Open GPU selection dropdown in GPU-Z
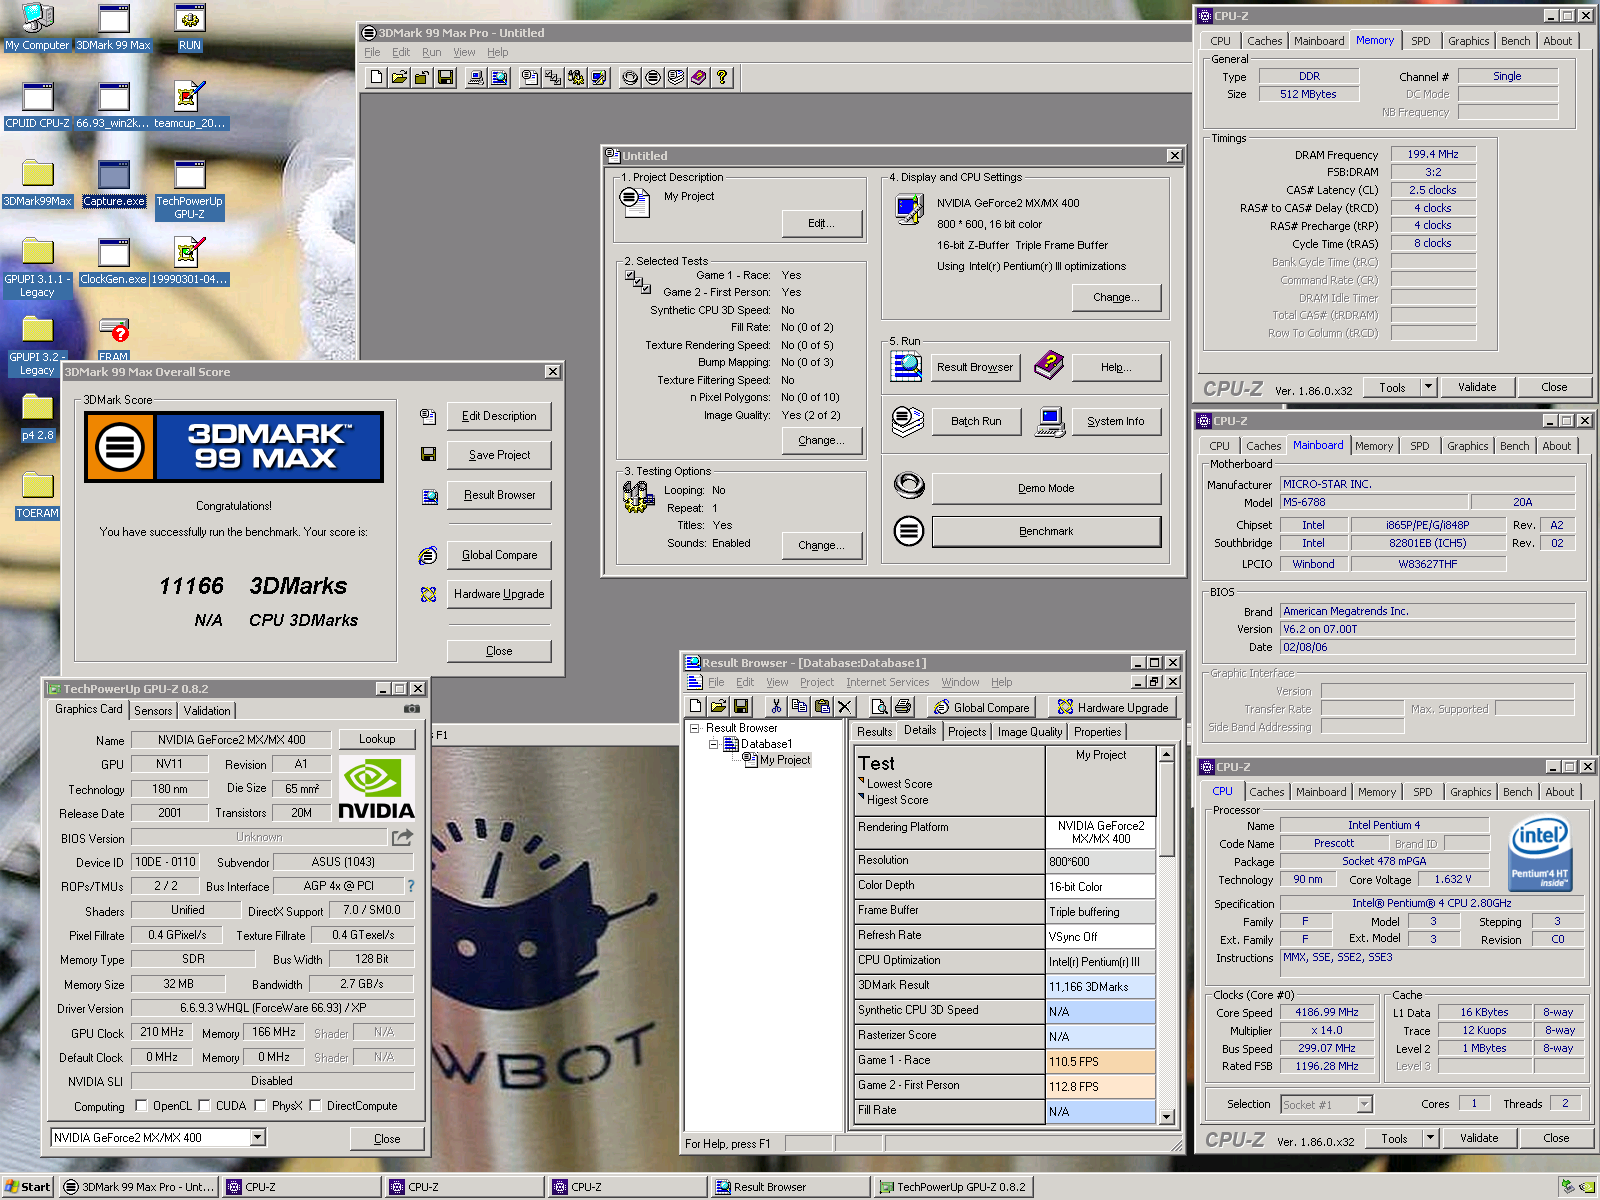This screenshot has width=1600, height=1200. pos(258,1138)
